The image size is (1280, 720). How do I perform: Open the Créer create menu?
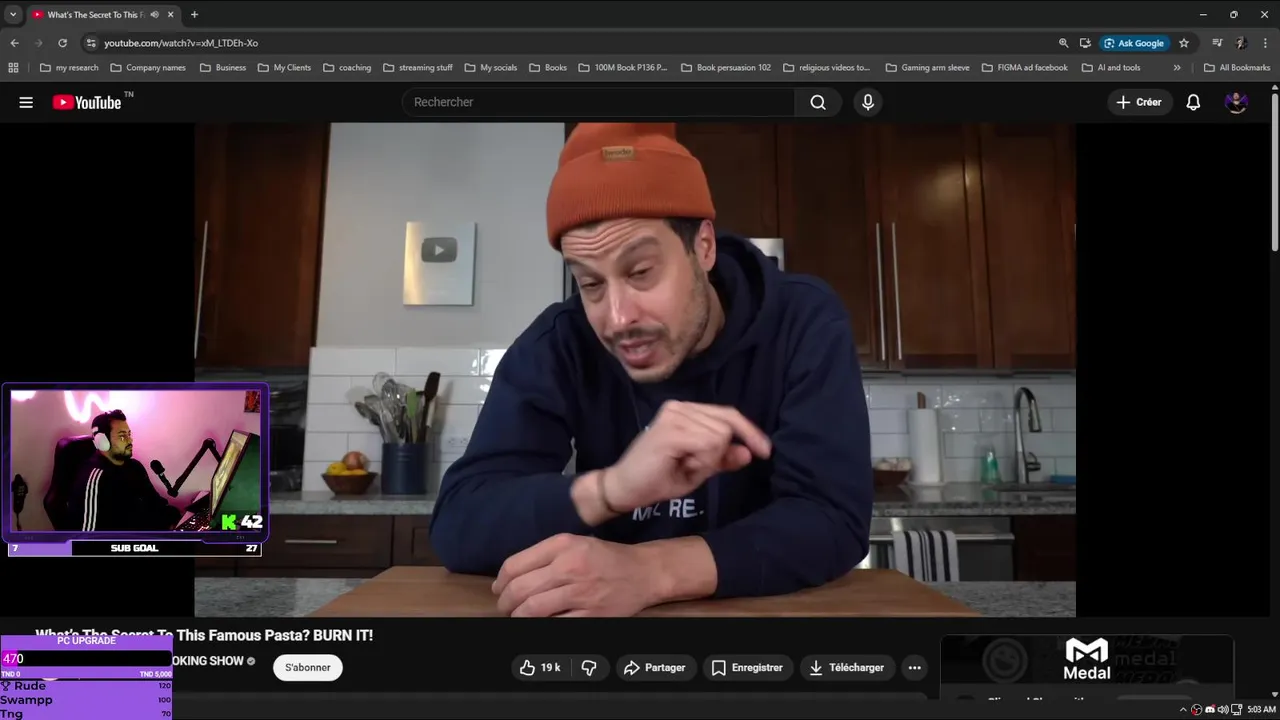click(x=1139, y=102)
